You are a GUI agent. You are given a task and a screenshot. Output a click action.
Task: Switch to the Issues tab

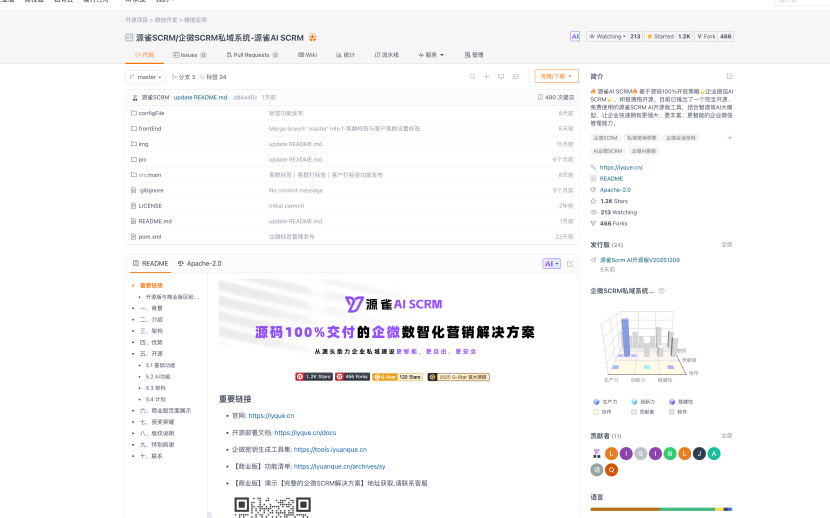pos(190,54)
